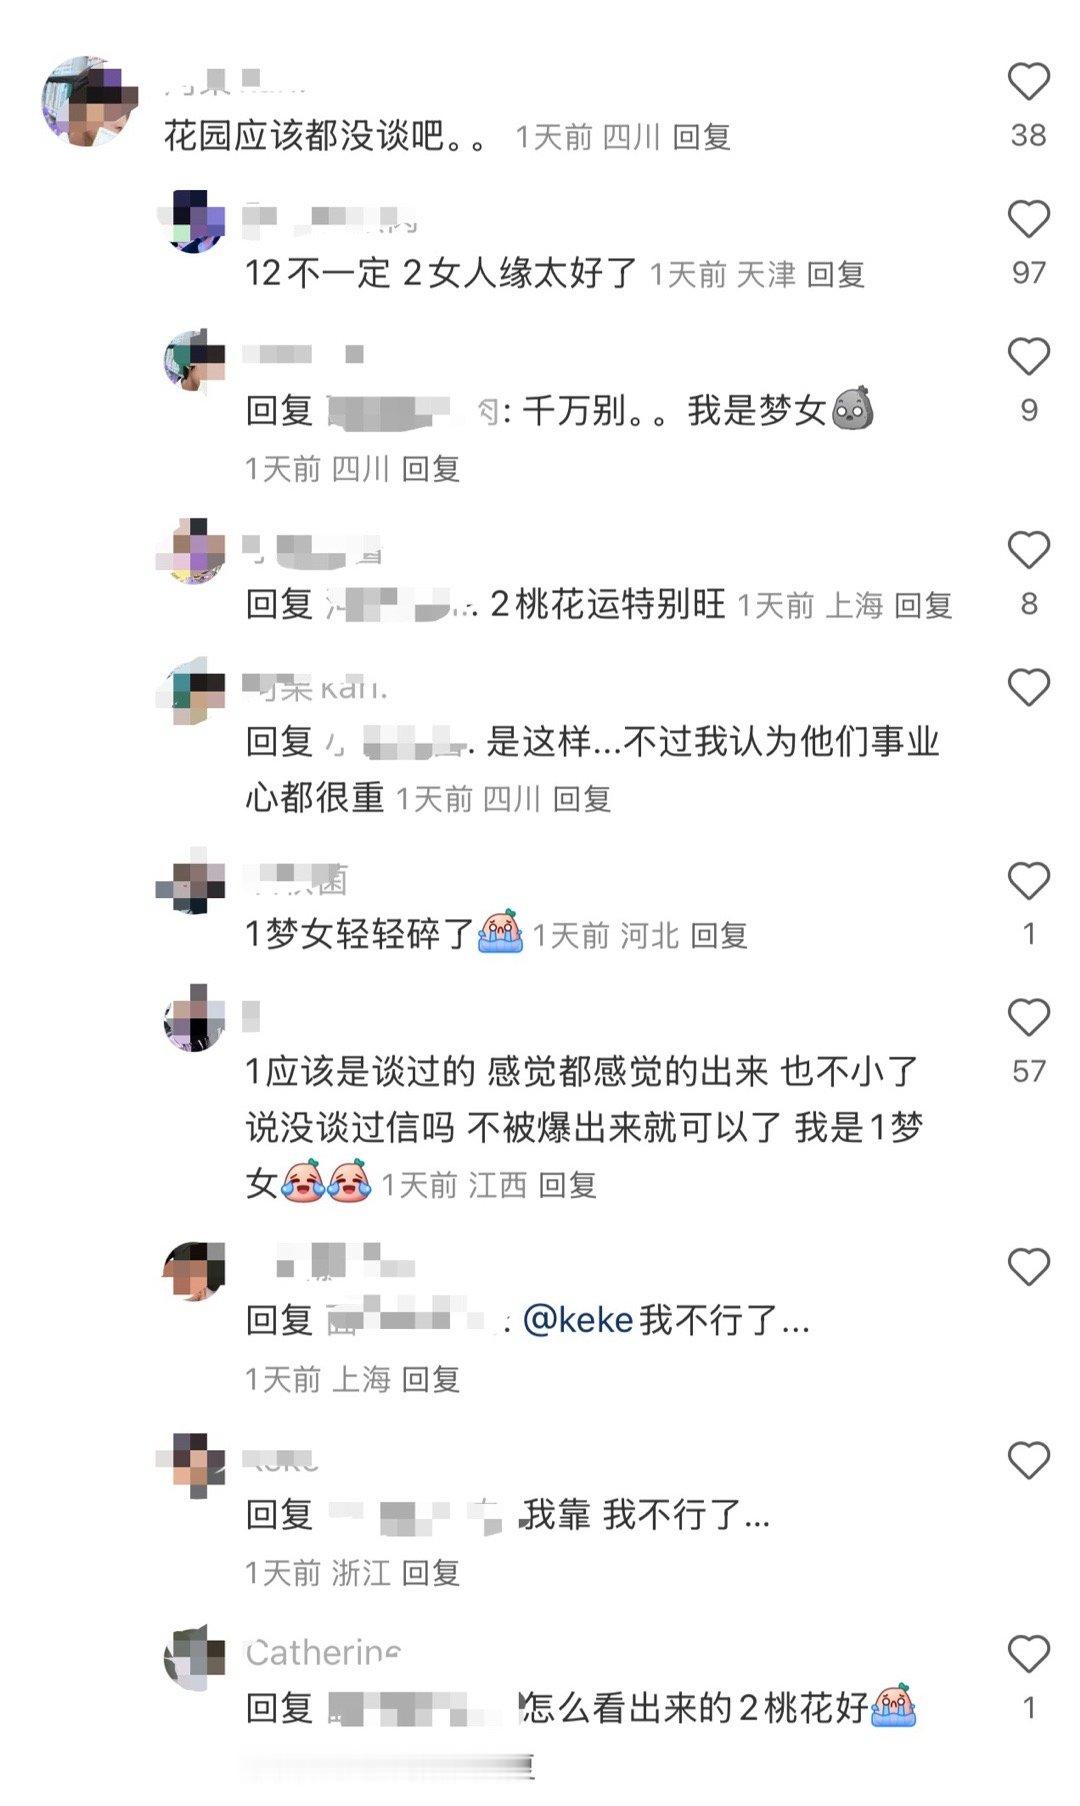Heart the '@keke 我不行了' reply

(1028, 1267)
